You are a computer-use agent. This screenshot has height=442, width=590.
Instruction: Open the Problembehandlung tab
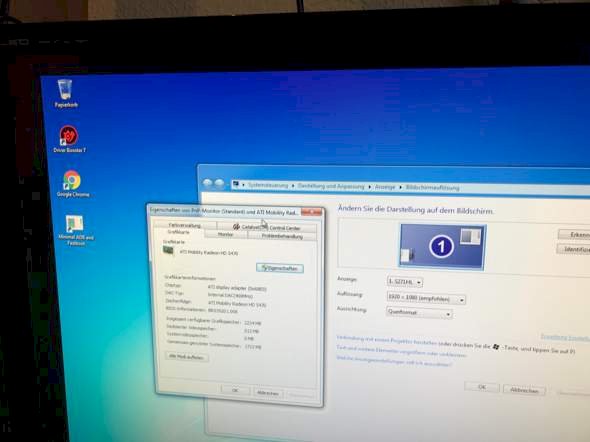pyautogui.click(x=282, y=236)
